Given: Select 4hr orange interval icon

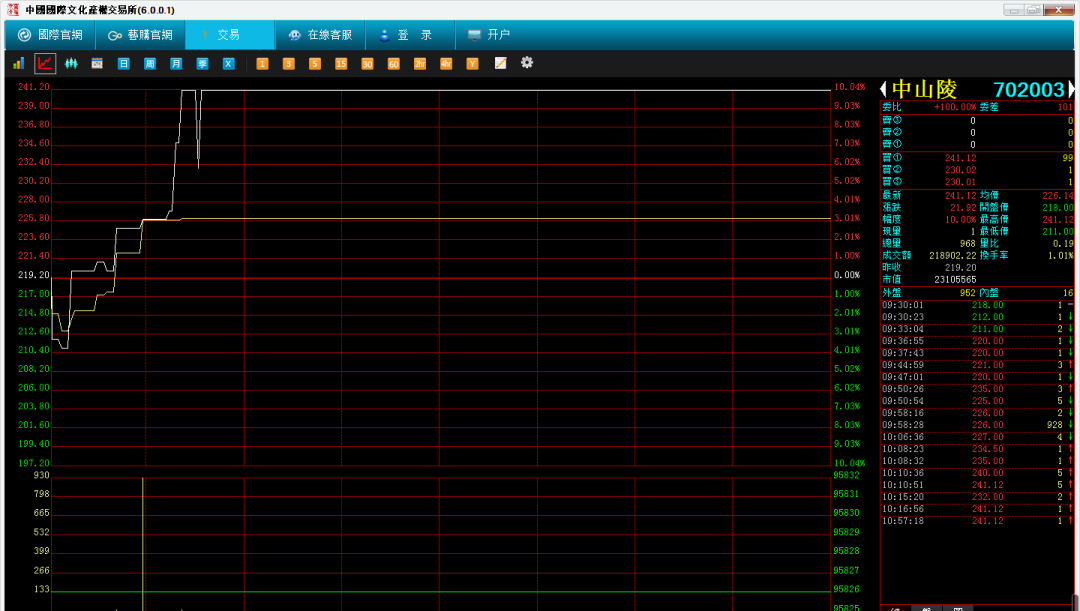Looking at the screenshot, I should click(x=446, y=63).
